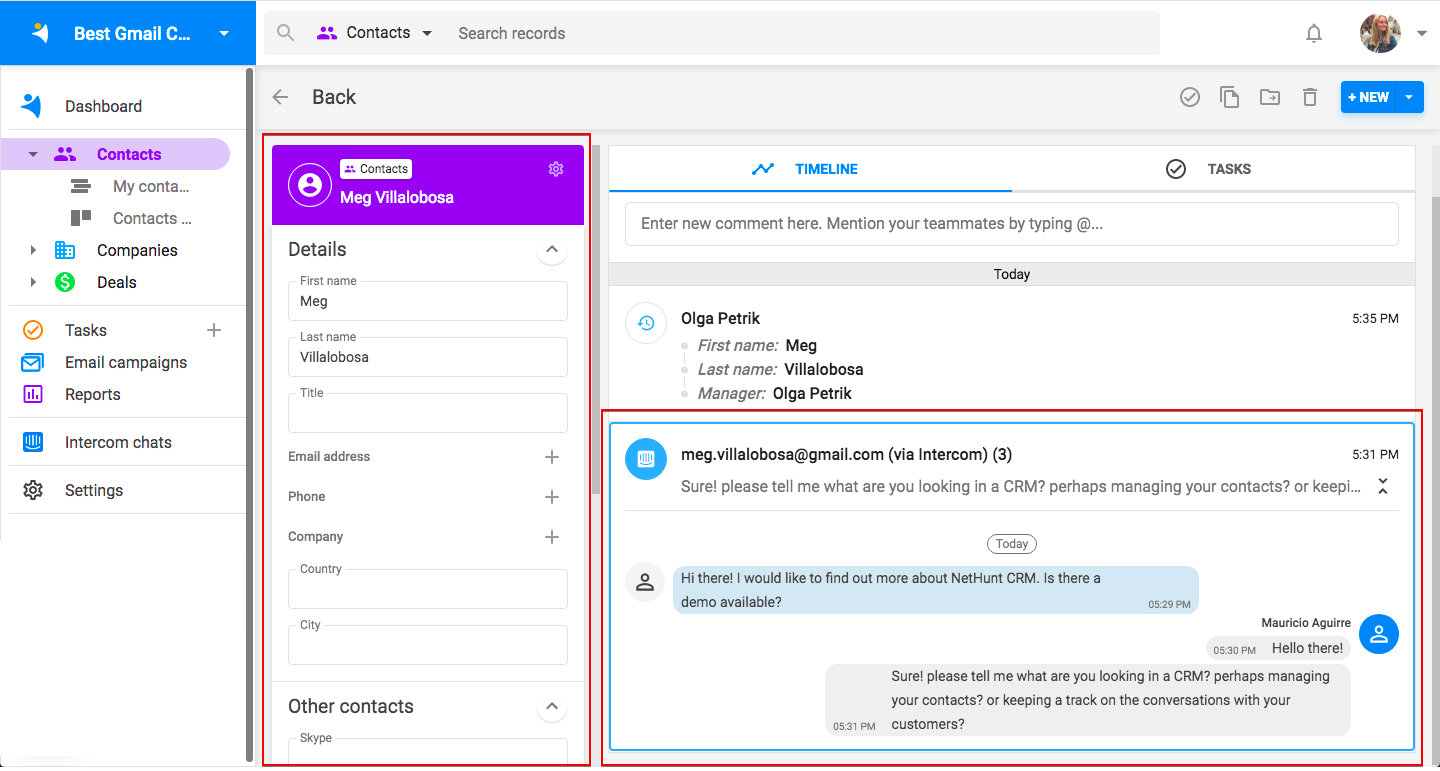
Task: Add a Company with the plus icon
Action: tap(552, 537)
